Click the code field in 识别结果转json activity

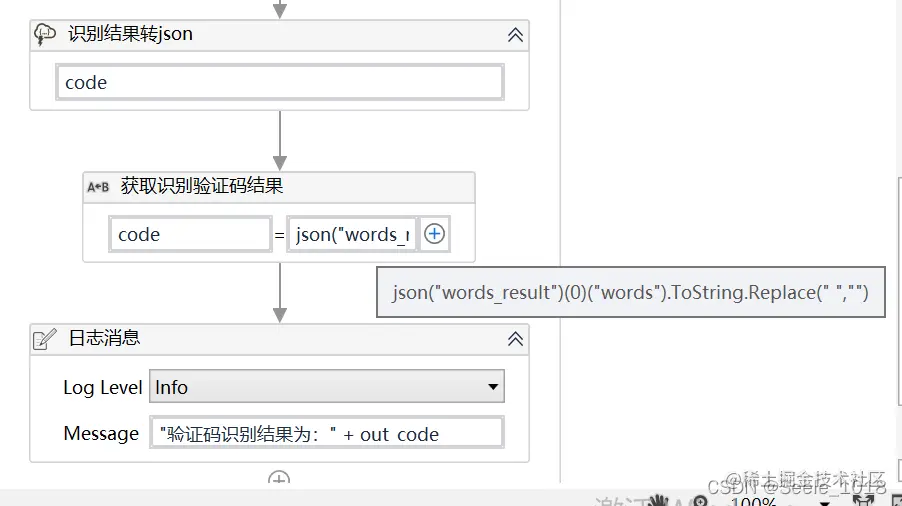[280, 82]
